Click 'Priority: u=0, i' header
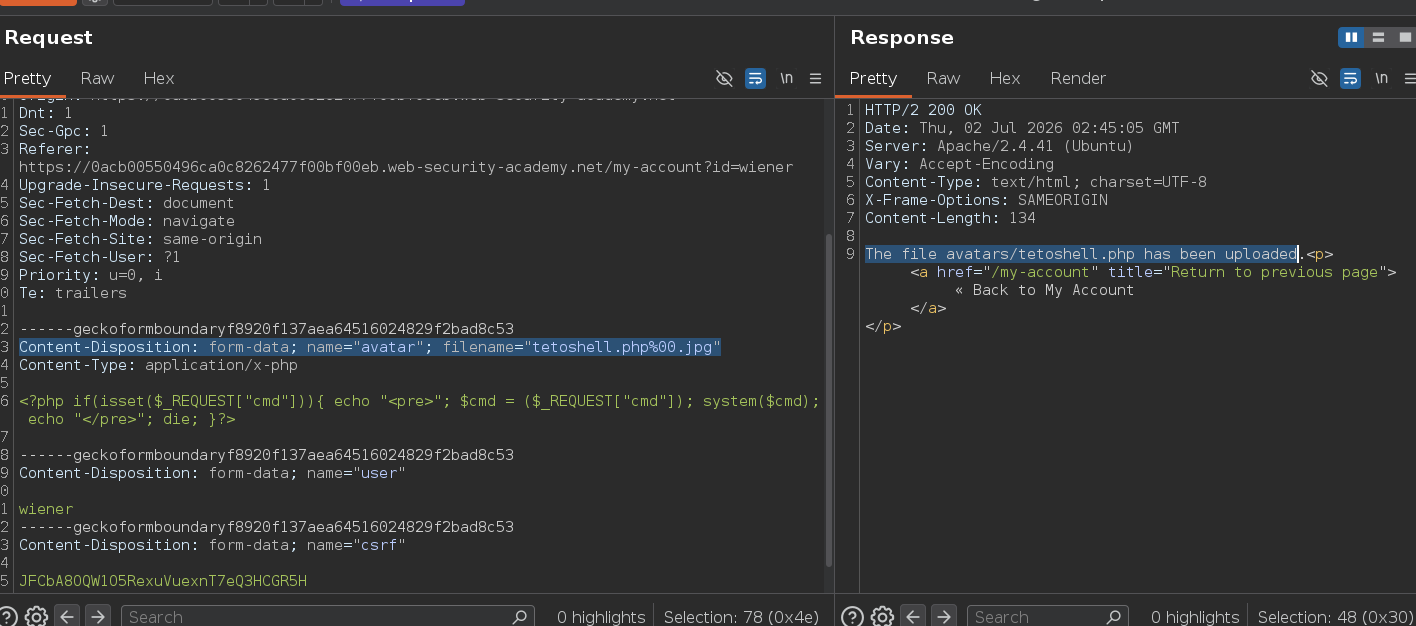Viewport: 1416px width, 626px height. click(90, 275)
